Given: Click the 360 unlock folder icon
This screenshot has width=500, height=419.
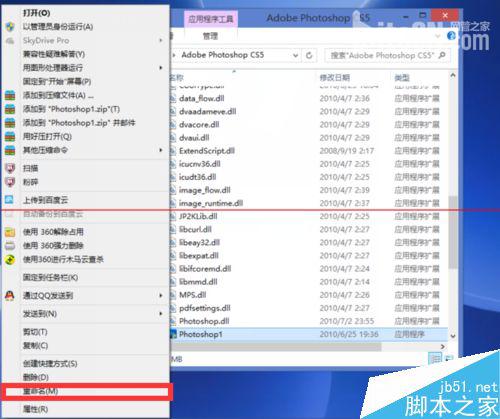Looking at the screenshot, I should [x=10, y=232].
